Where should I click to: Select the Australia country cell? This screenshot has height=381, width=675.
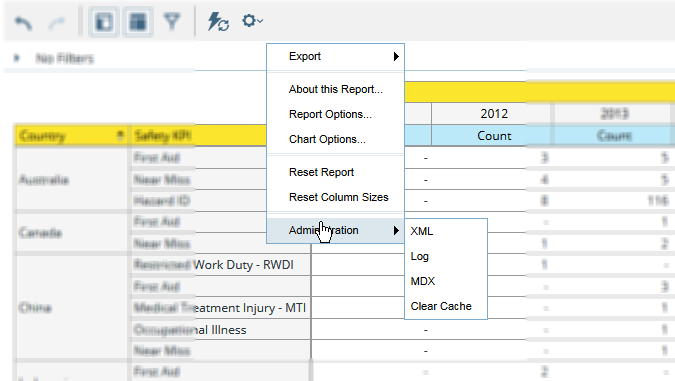(x=71, y=180)
